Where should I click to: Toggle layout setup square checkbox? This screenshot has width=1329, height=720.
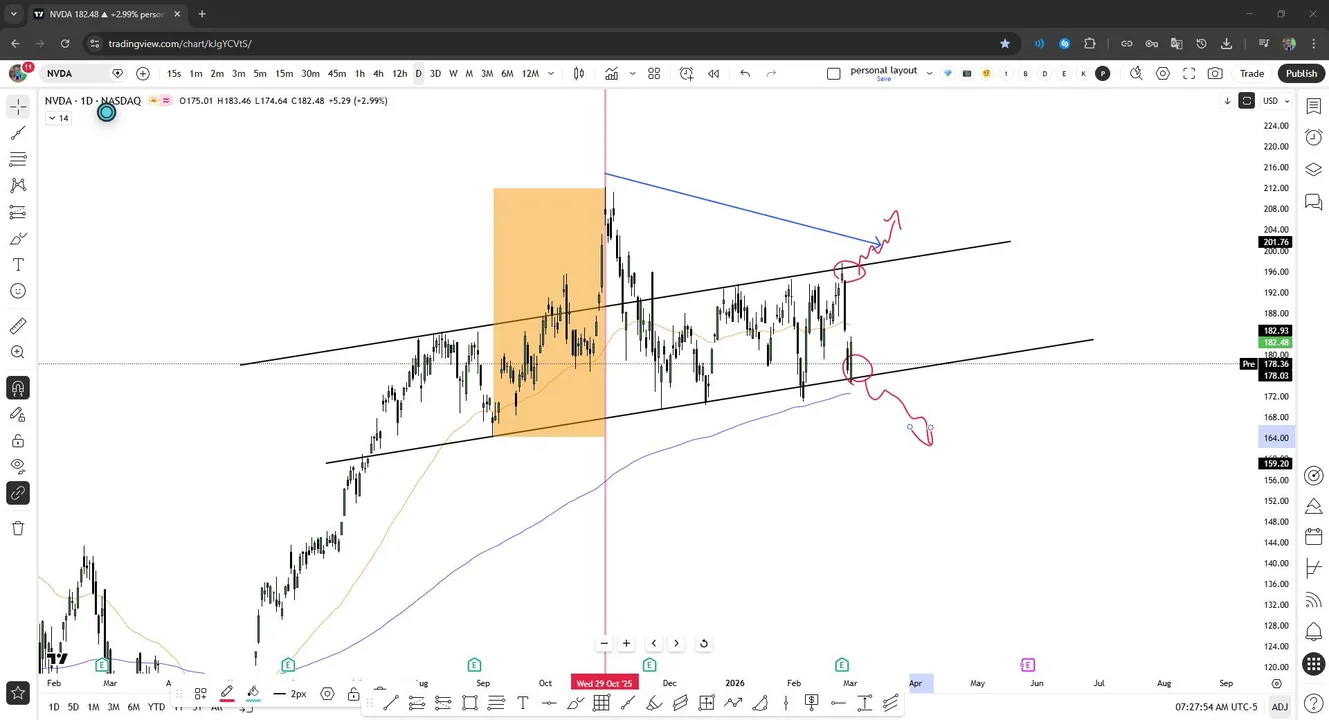(x=834, y=73)
